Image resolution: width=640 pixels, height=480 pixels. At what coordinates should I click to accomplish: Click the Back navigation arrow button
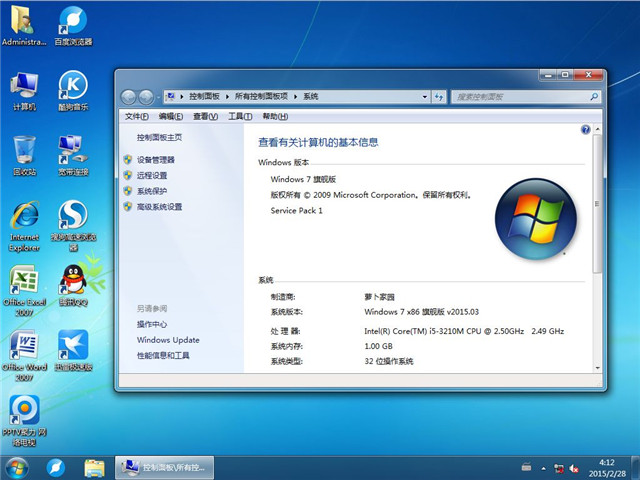(x=129, y=97)
